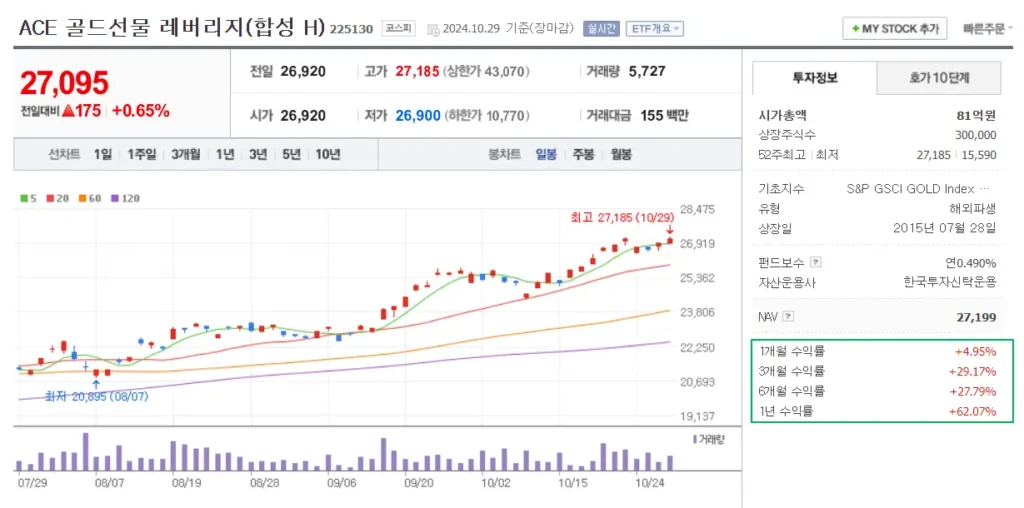1024x508 pixels.
Task: Switch candle chart to 주봉 weekly view
Action: tap(583, 154)
